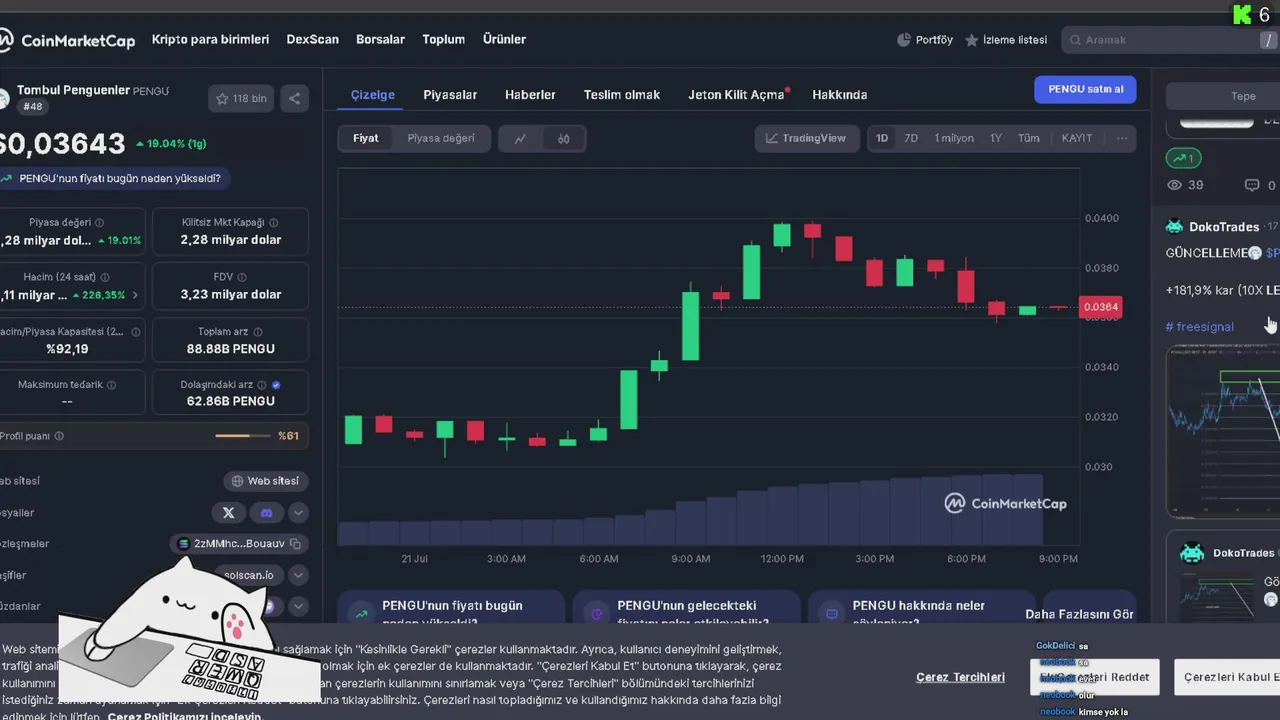The width and height of the screenshot is (1280, 720).
Task: Click info icon next to Piyasa değeri
Action: coord(99,223)
